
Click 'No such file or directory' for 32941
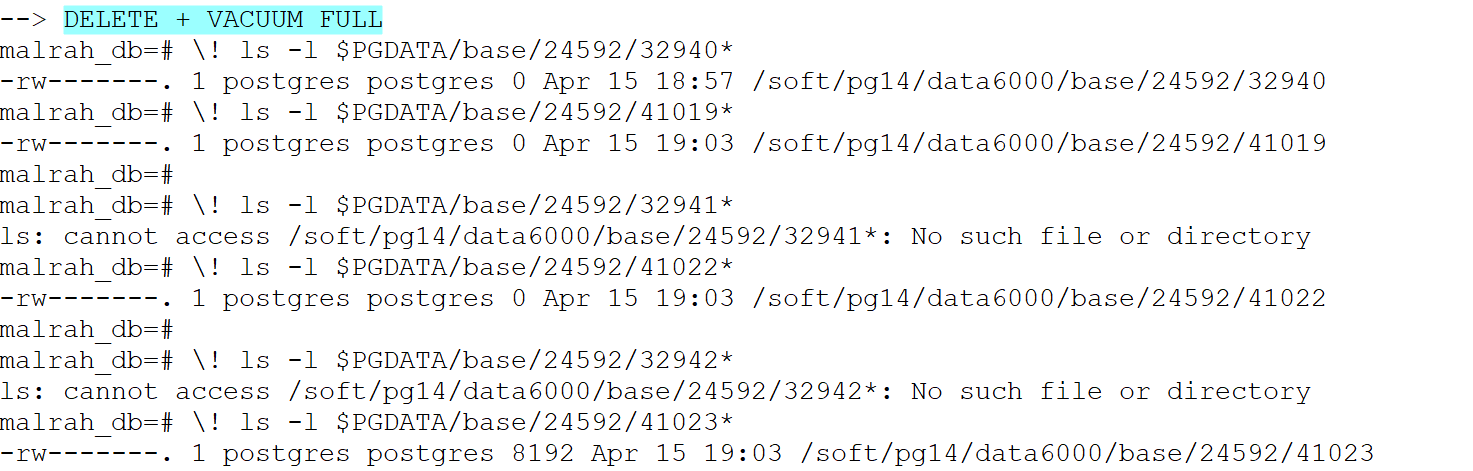(1111, 236)
